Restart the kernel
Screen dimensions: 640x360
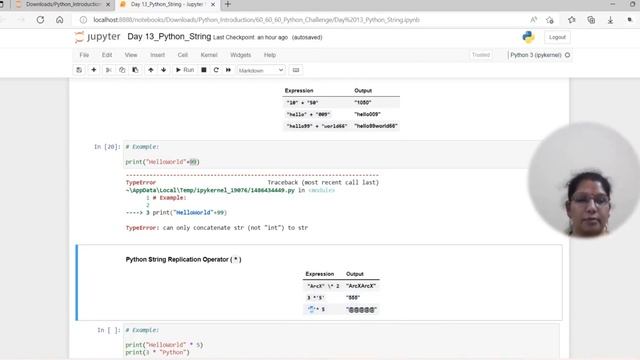(216, 70)
